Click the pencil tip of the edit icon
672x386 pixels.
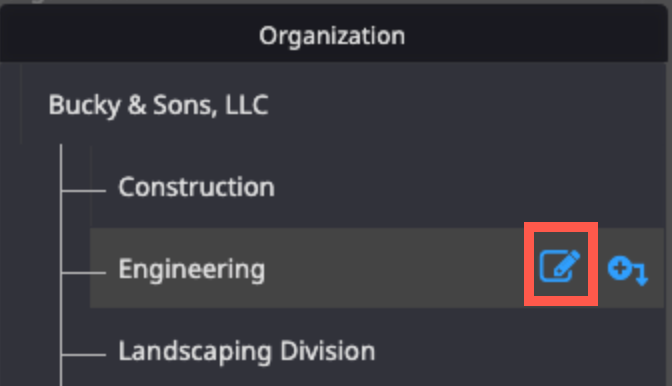[x=570, y=261]
